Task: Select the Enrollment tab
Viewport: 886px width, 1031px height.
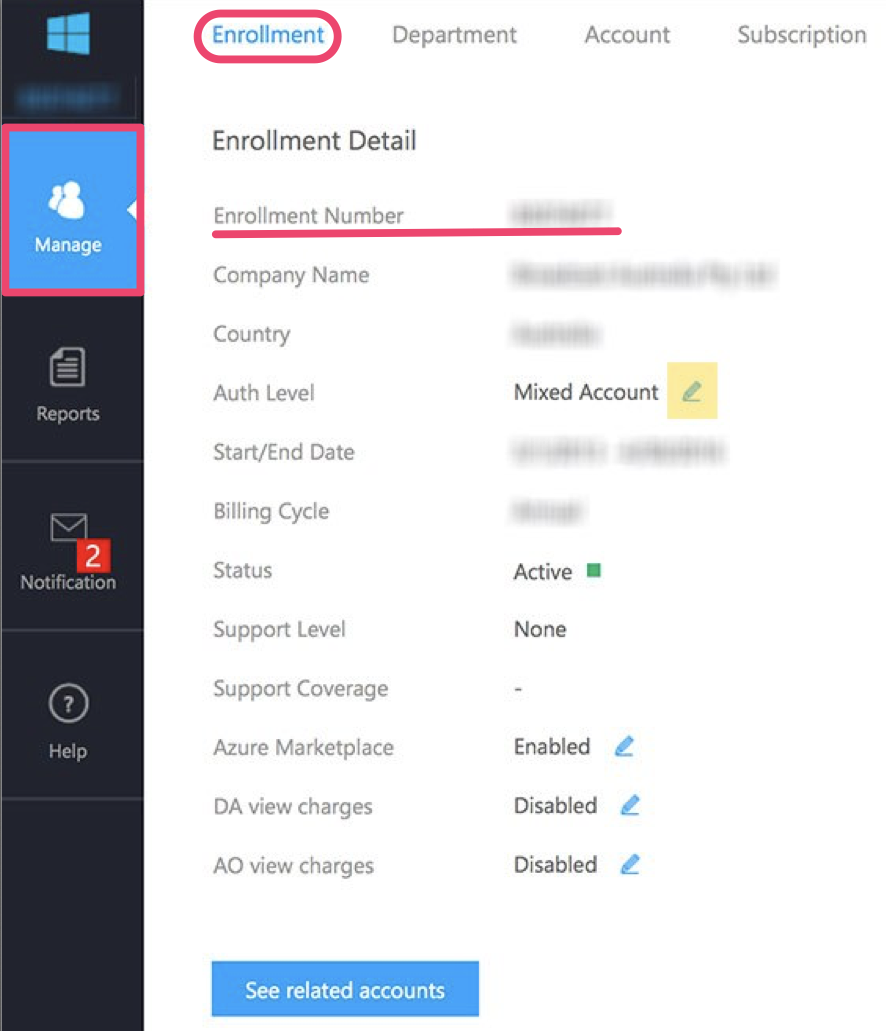Action: tap(268, 35)
